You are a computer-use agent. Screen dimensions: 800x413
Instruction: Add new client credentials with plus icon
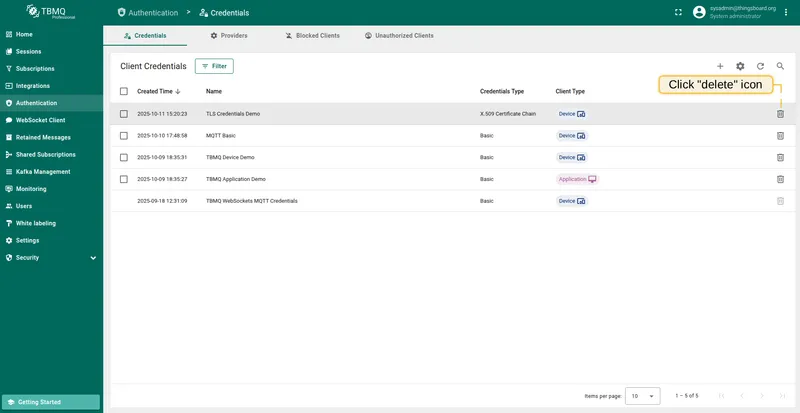pyautogui.click(x=720, y=66)
